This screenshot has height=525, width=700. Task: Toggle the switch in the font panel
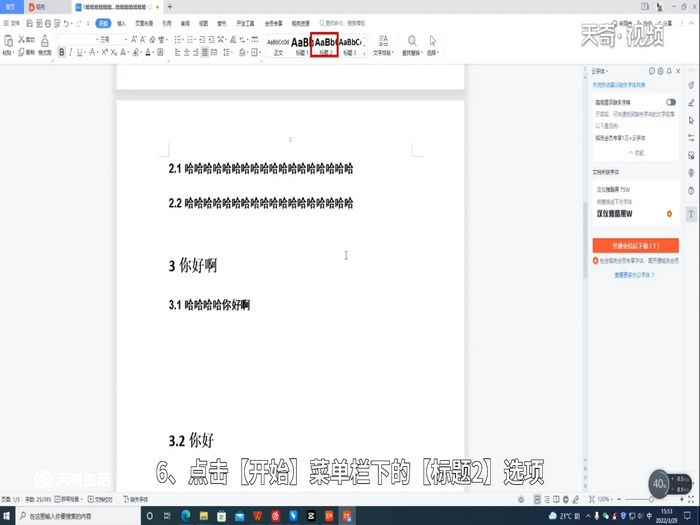[671, 102]
